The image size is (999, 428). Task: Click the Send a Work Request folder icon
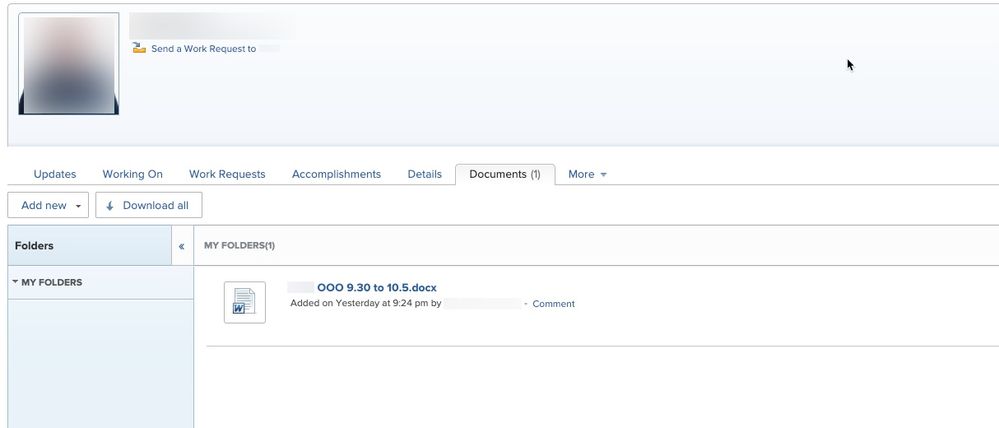(139, 48)
